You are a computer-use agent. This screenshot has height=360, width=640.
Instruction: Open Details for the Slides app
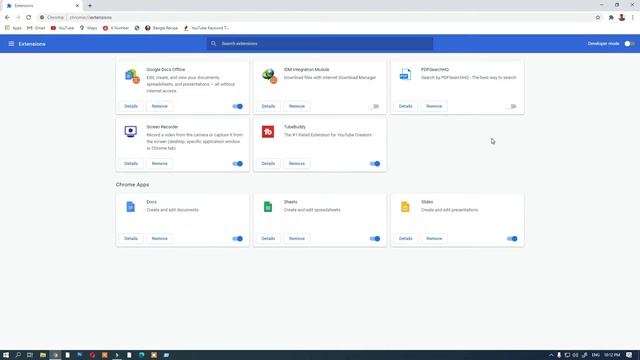point(405,239)
